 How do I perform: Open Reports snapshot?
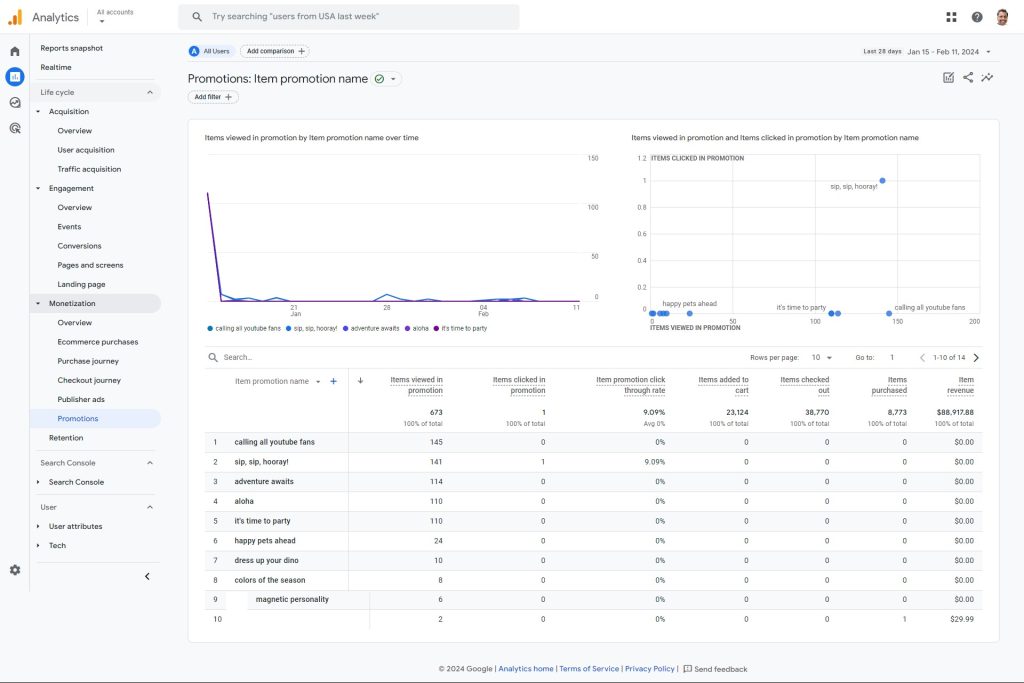(71, 48)
